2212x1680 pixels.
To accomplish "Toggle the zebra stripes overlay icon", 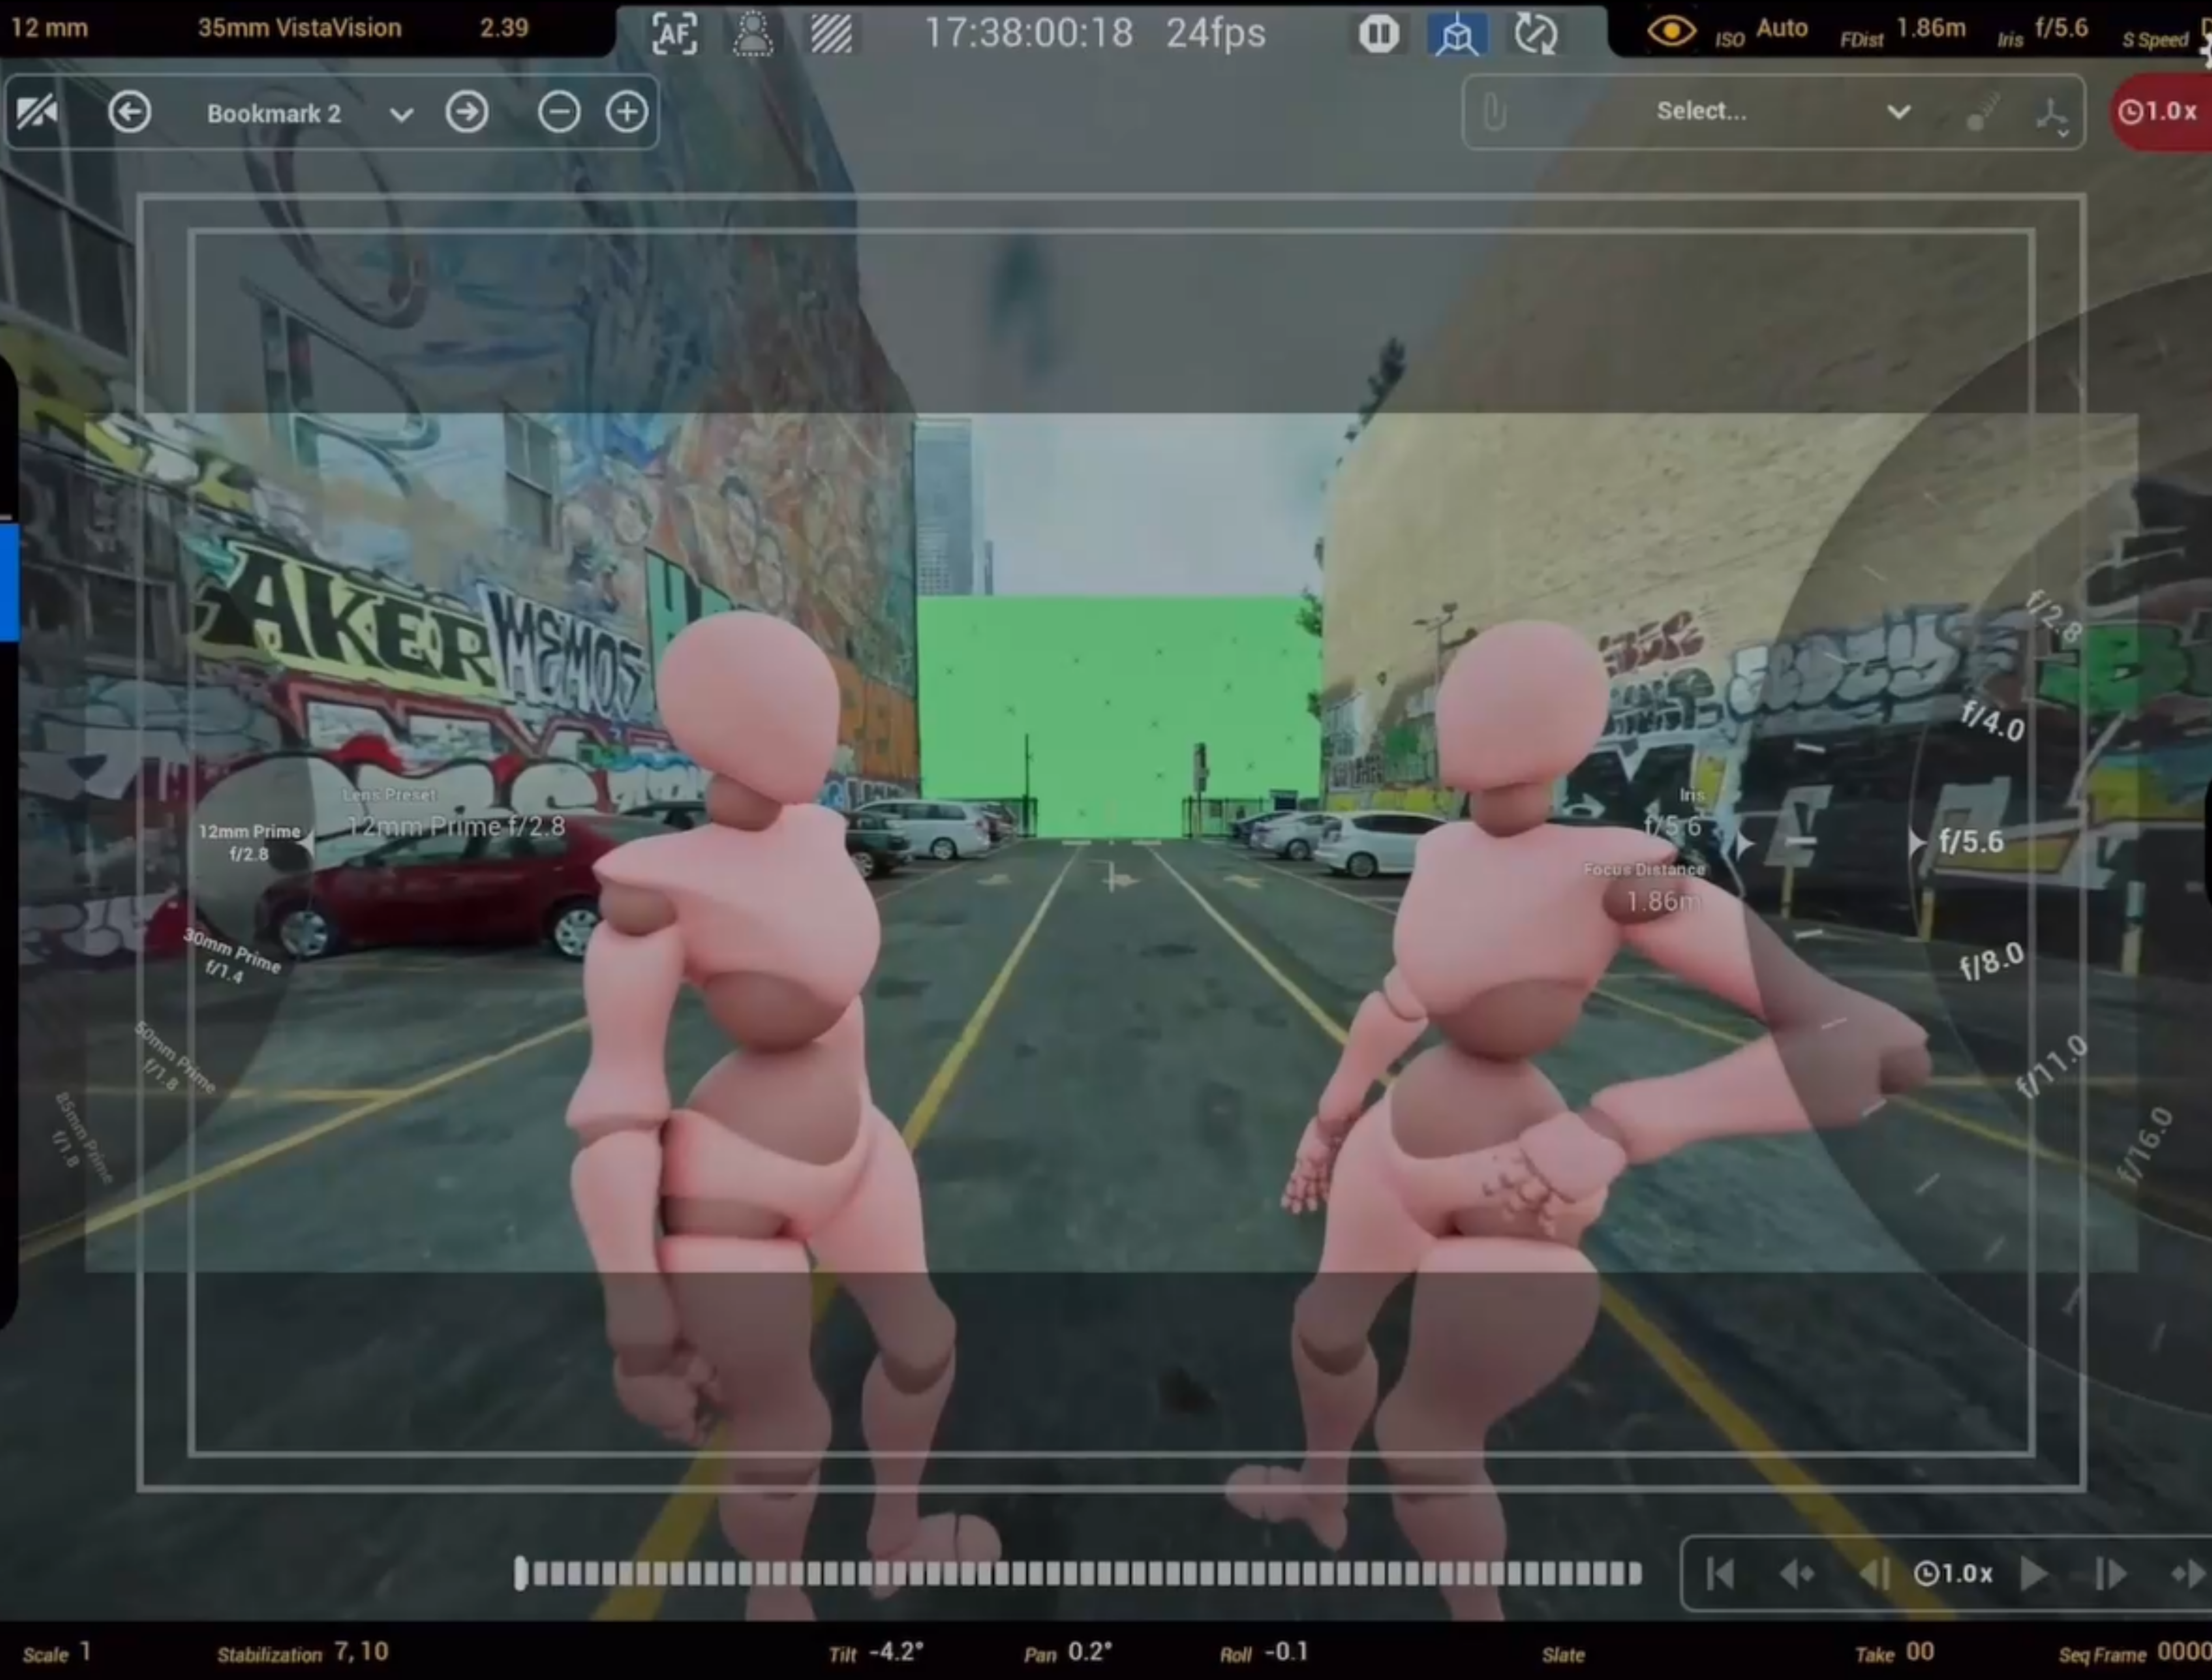I will [x=831, y=34].
